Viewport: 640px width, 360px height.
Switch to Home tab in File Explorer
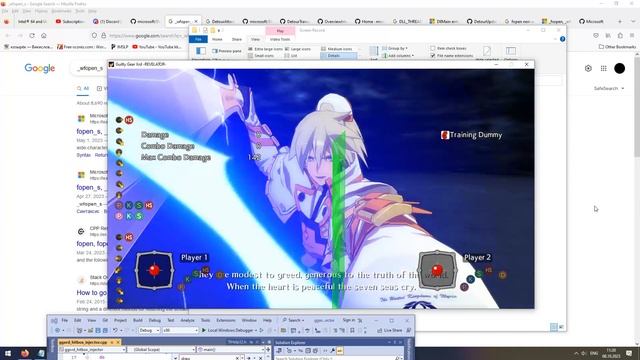coord(217,39)
